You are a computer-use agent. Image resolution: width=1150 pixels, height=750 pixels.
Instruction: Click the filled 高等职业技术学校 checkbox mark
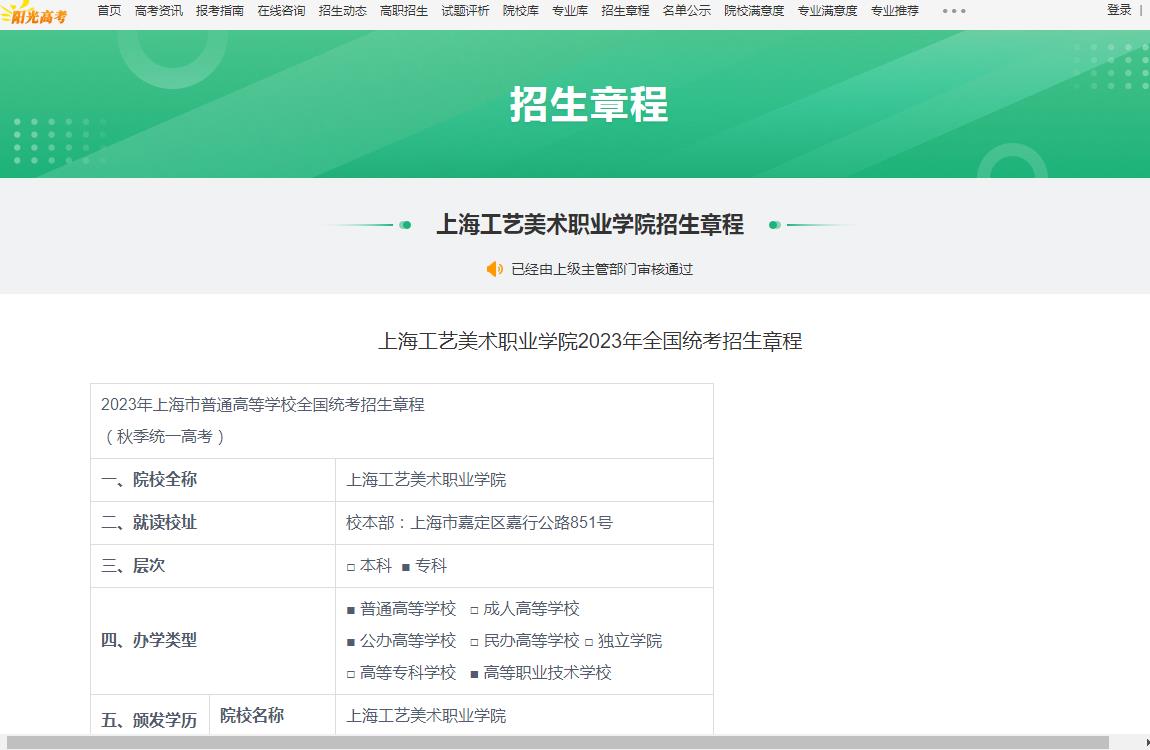click(474, 674)
